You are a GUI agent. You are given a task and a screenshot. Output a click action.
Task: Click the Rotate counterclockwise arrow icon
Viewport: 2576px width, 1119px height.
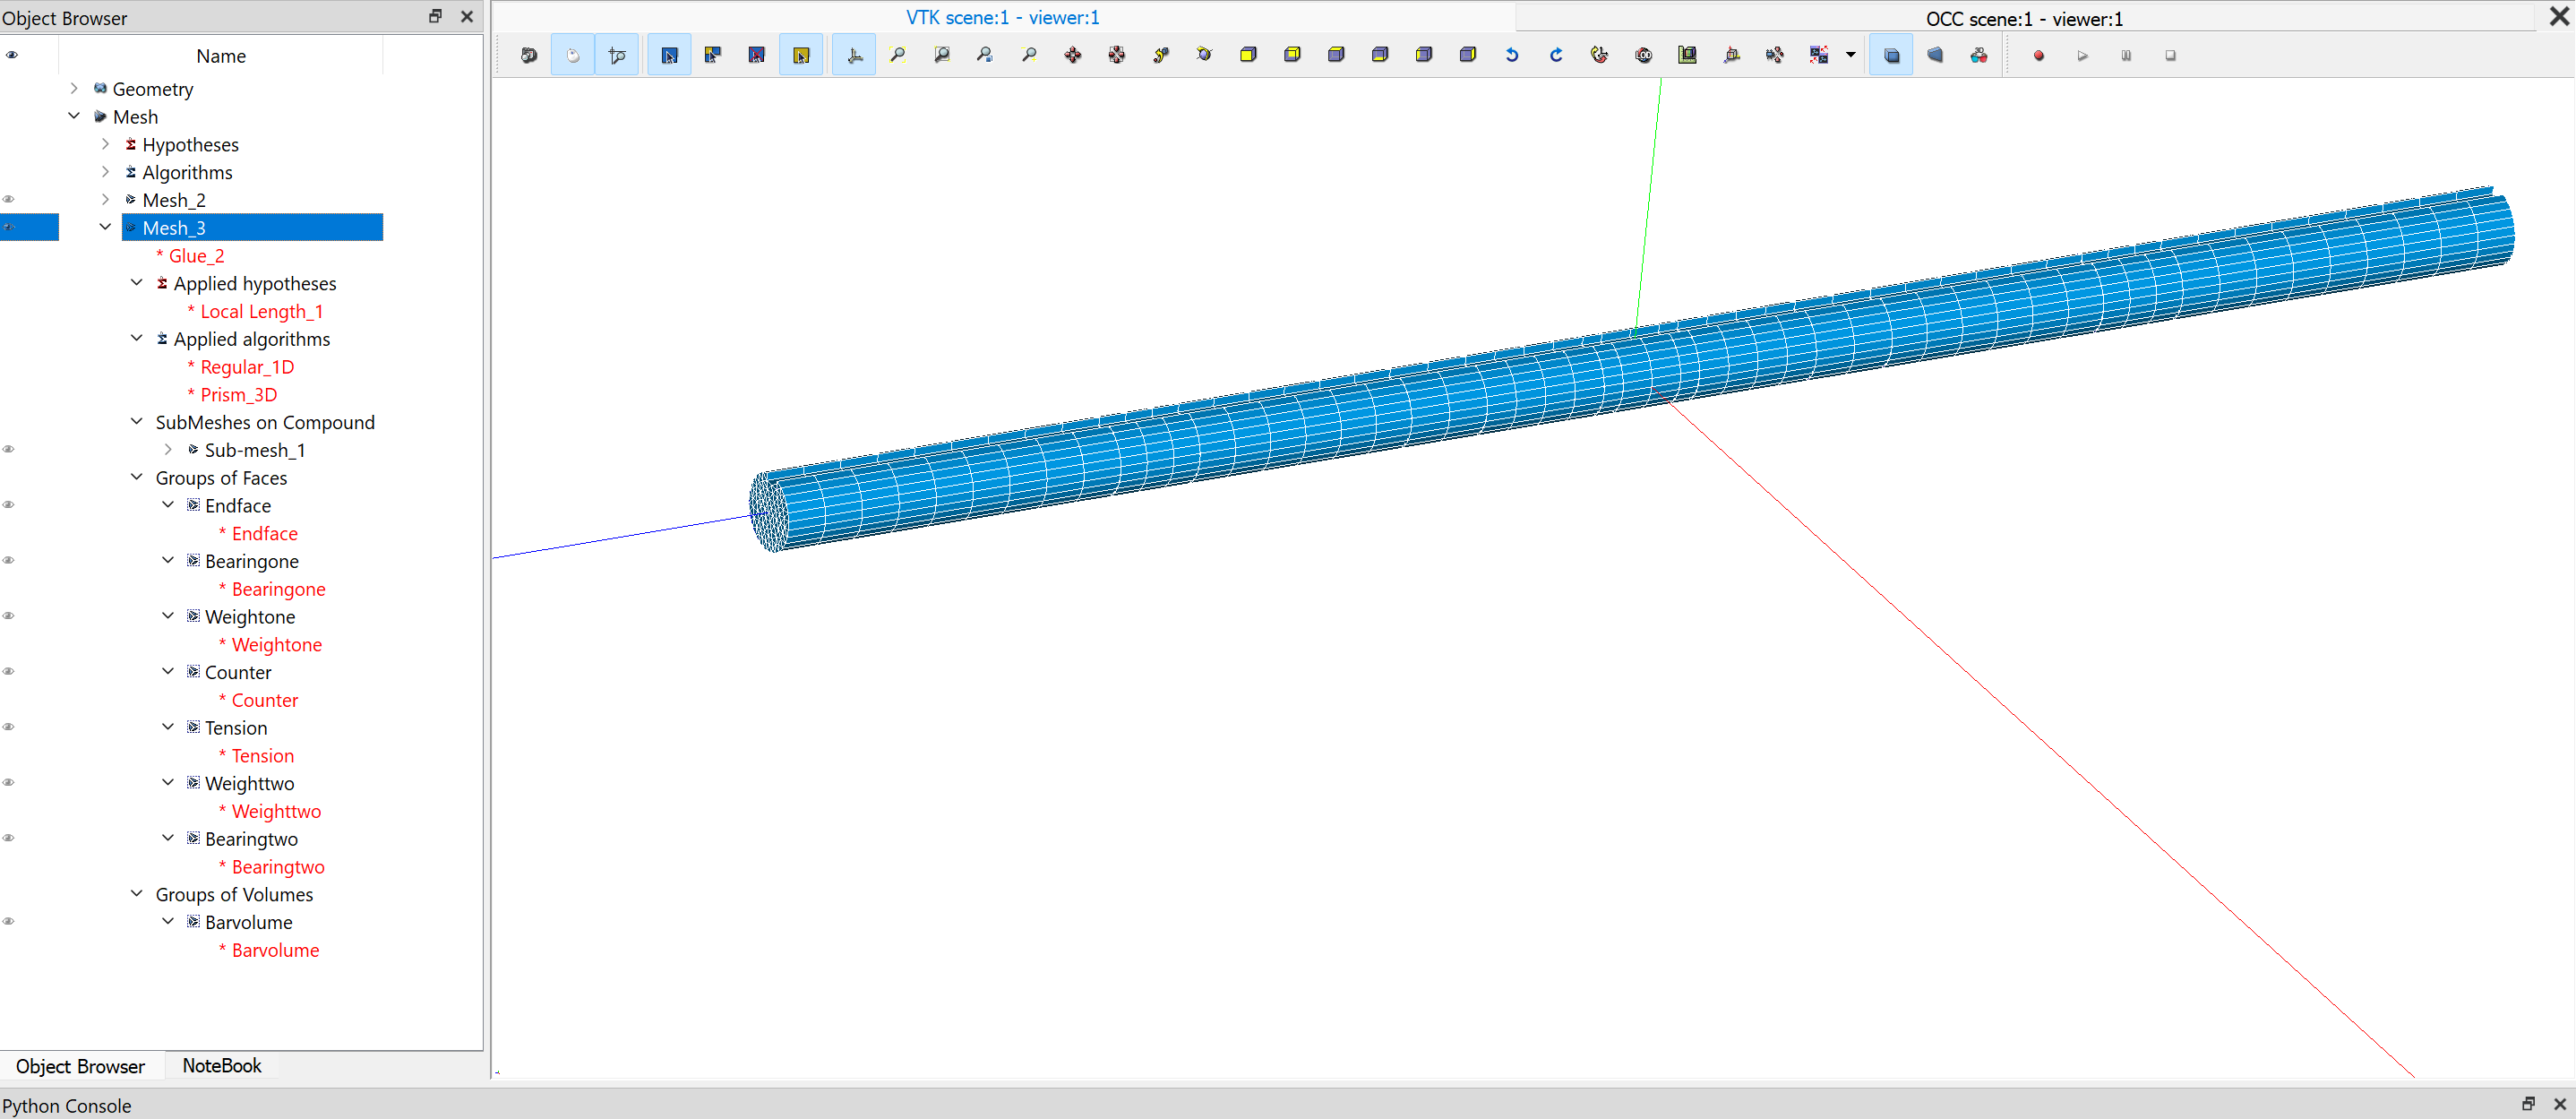[1512, 56]
